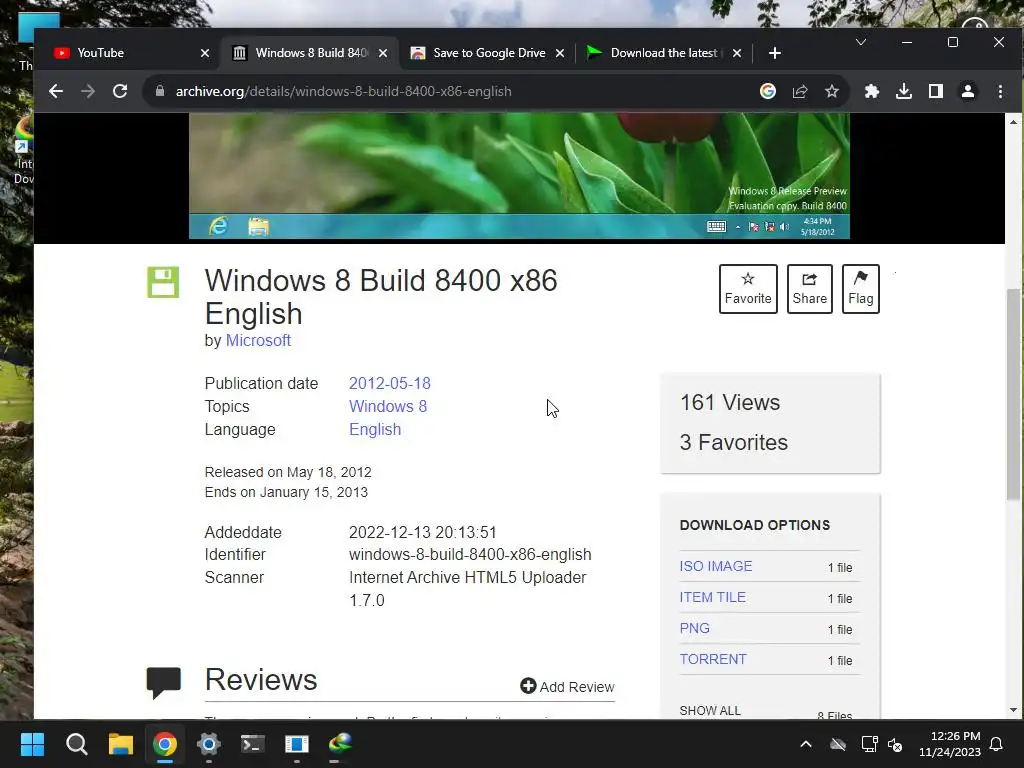Click the share page icon in the address bar
This screenshot has width=1024, height=768.
800,91
